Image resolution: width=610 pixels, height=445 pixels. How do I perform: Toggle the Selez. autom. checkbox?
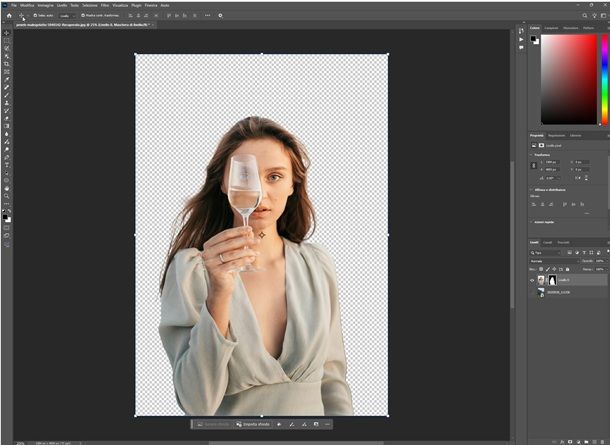tap(35, 15)
